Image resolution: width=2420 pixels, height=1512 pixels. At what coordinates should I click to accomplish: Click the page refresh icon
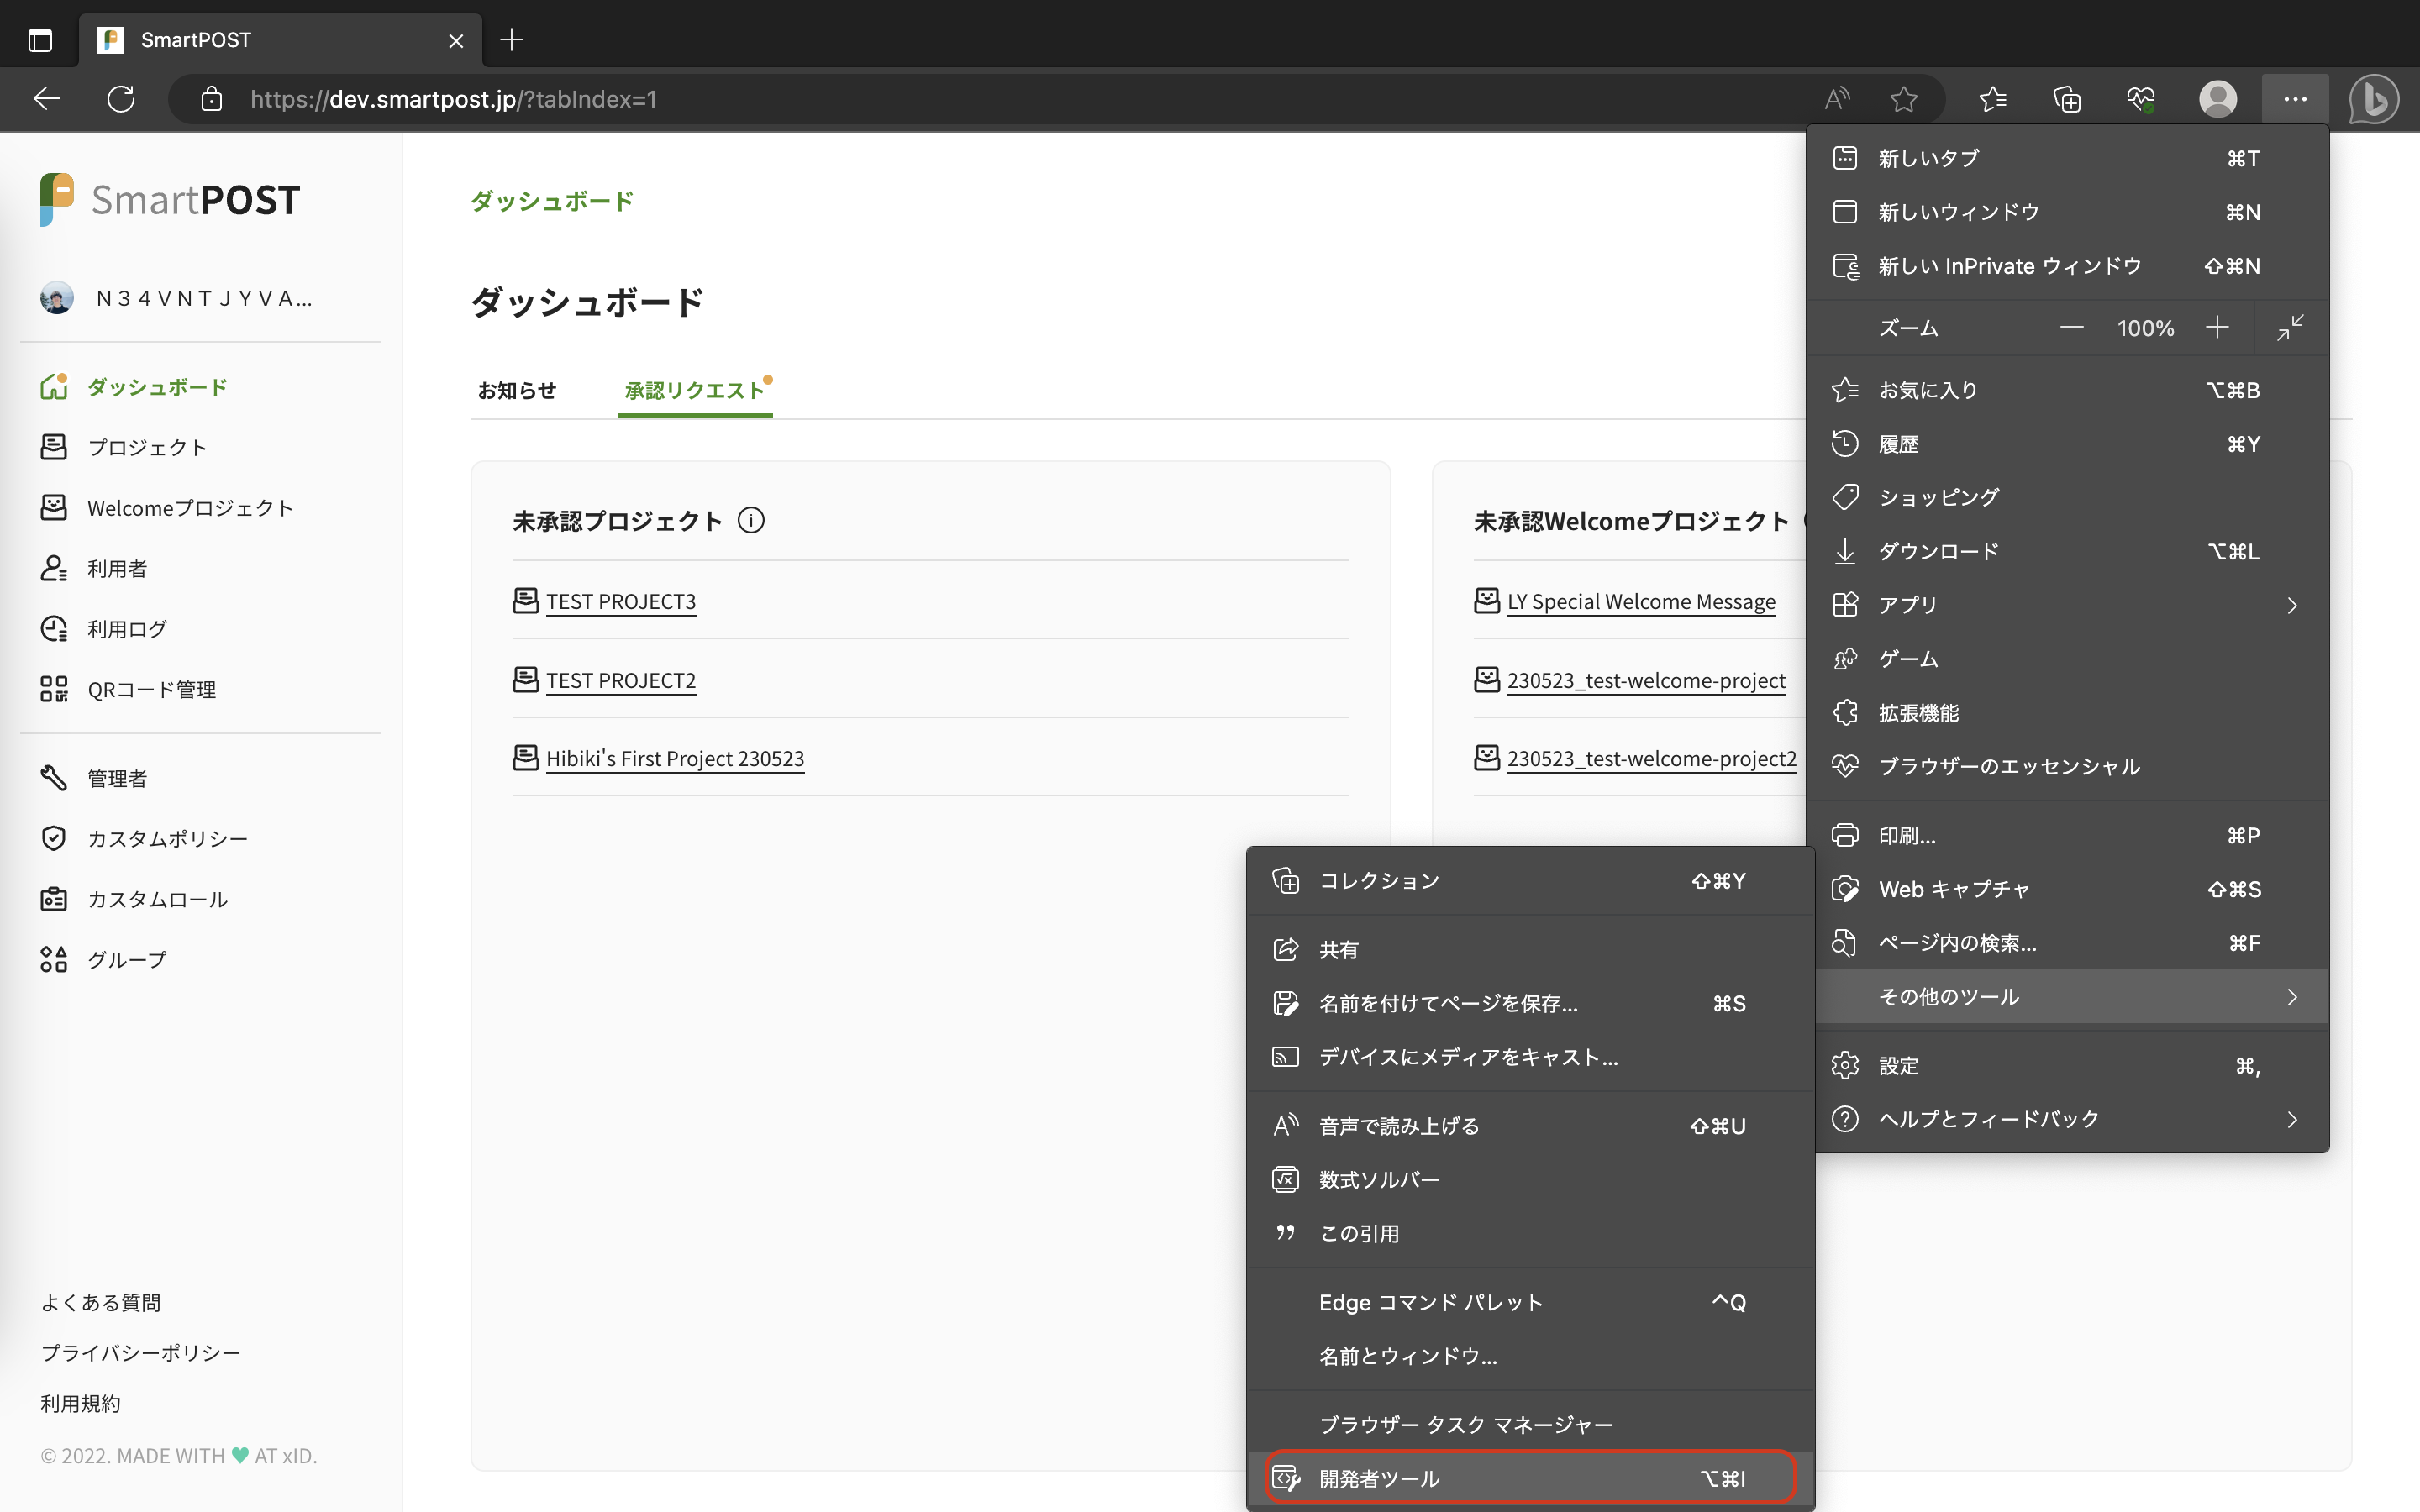tap(121, 99)
